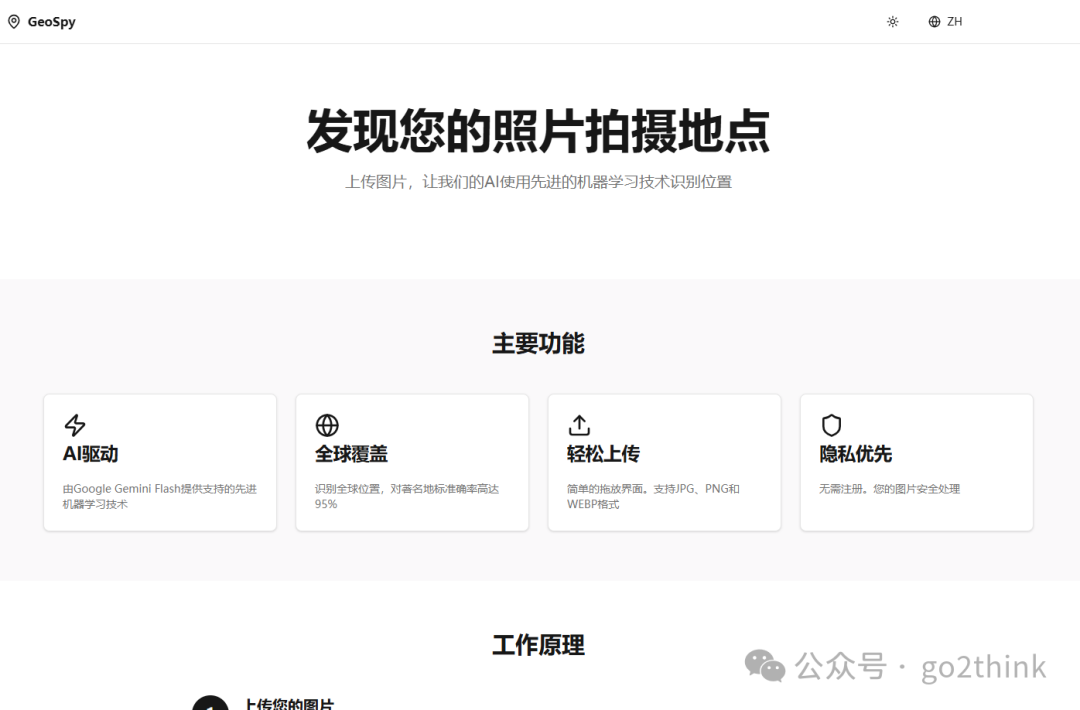Click the GeoSpy location pin logo
Viewport: 1080px width, 710px height.
(14, 21)
